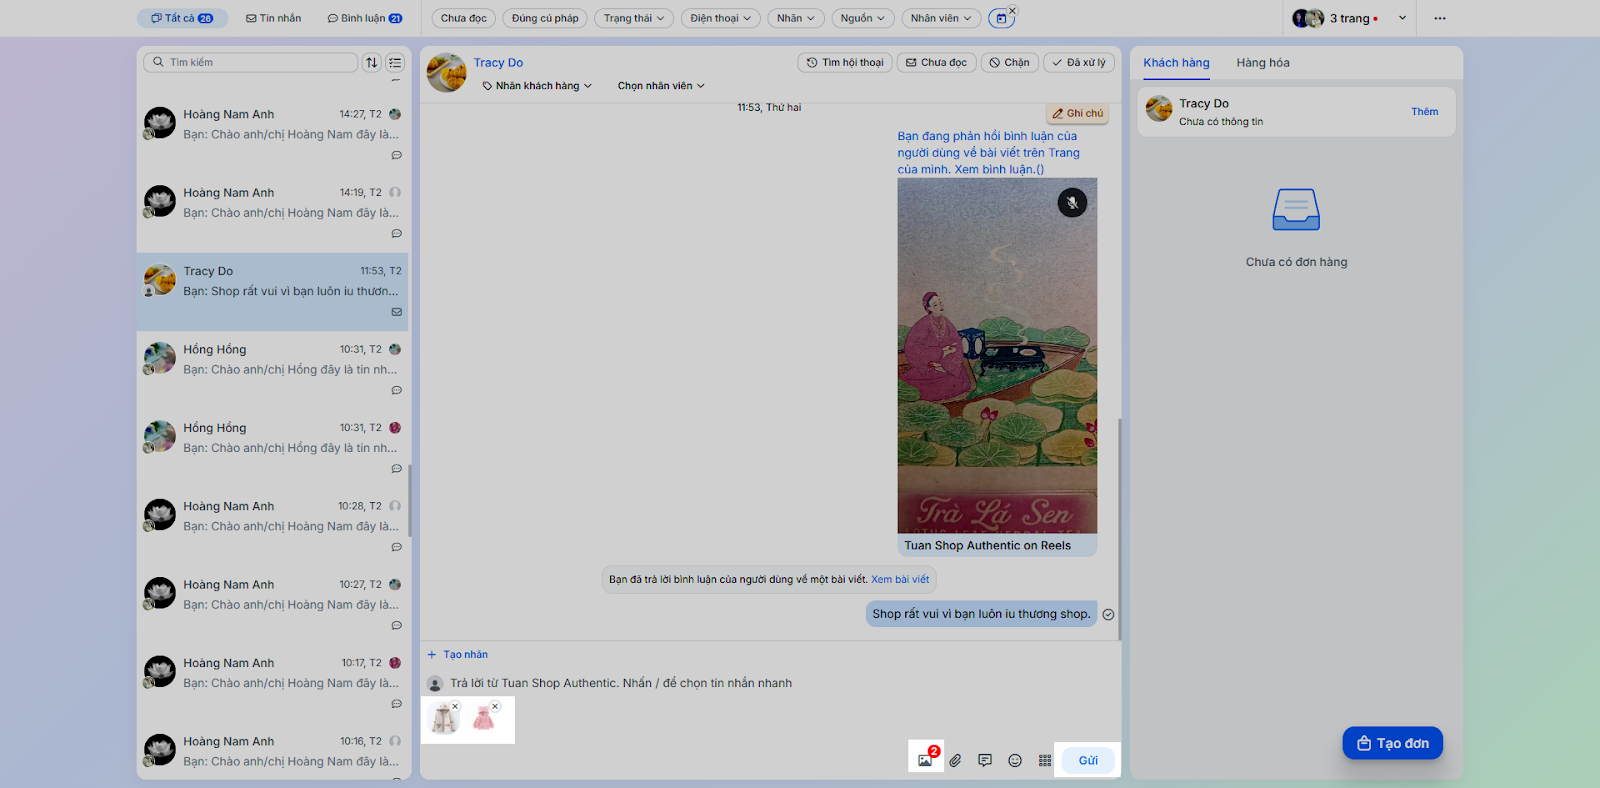Expand the Nhân viên filter dropdown
This screenshot has width=1600, height=788.
pyautogui.click(x=941, y=18)
